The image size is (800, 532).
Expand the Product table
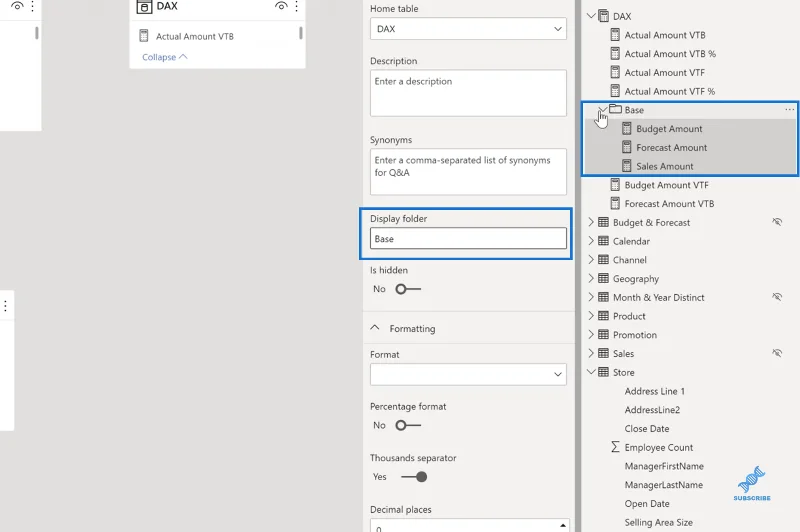pyautogui.click(x=591, y=316)
